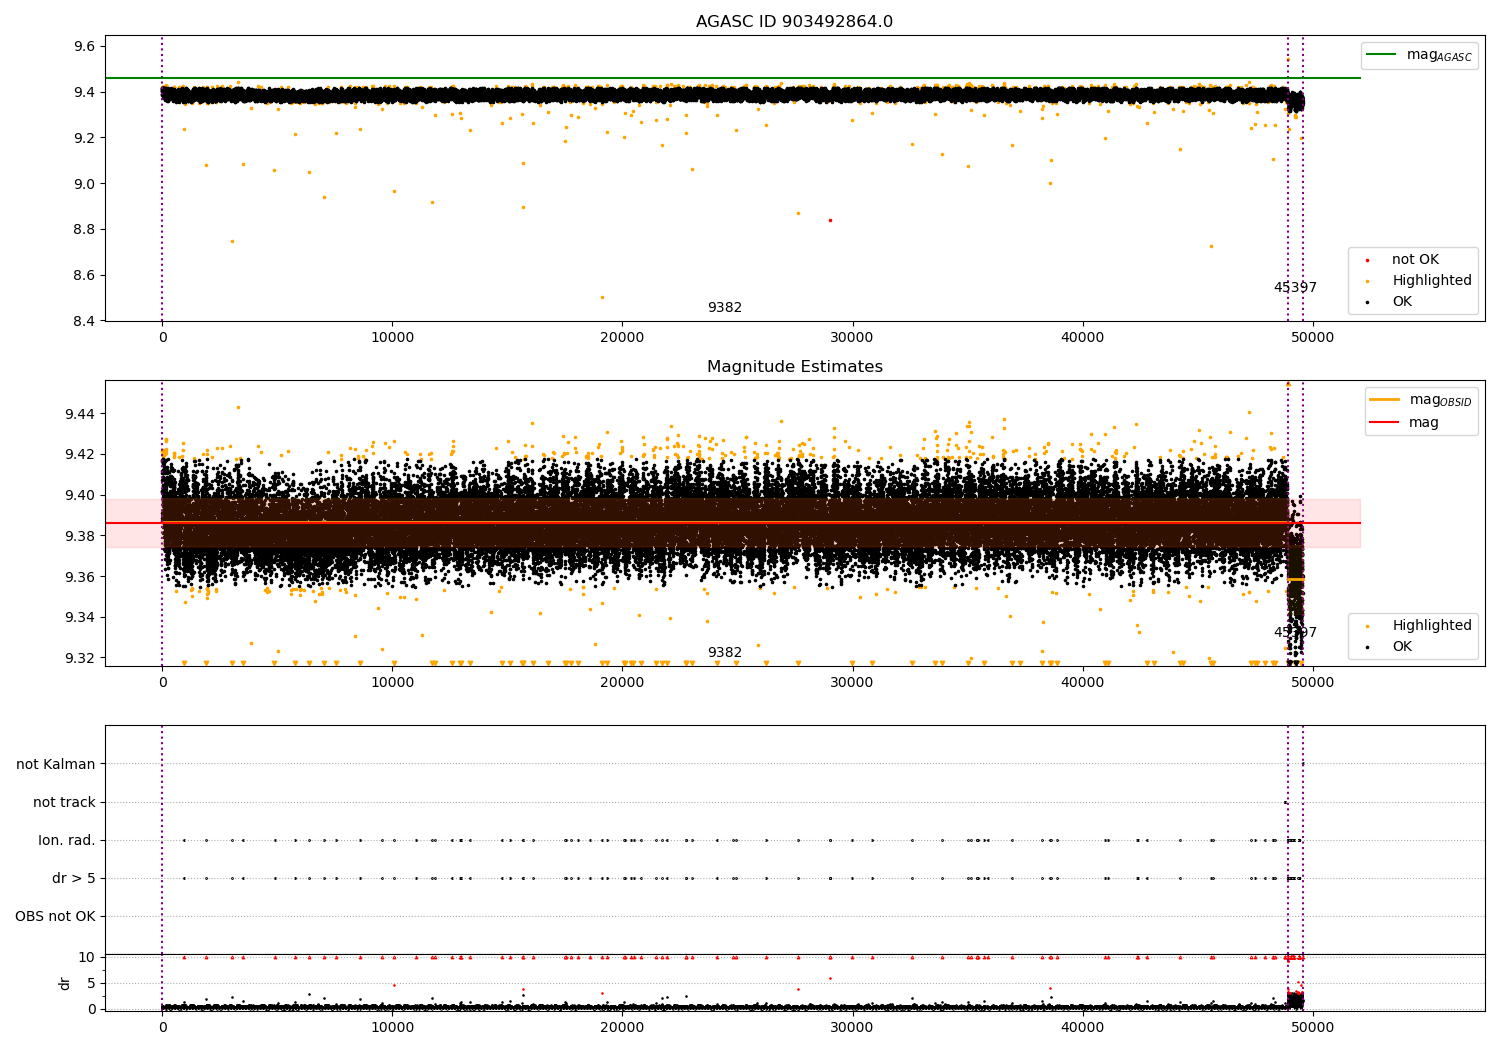Click the plot title 'AGASC ID 903492864.0'
The height and width of the screenshot is (1050, 1500).
coord(794,22)
